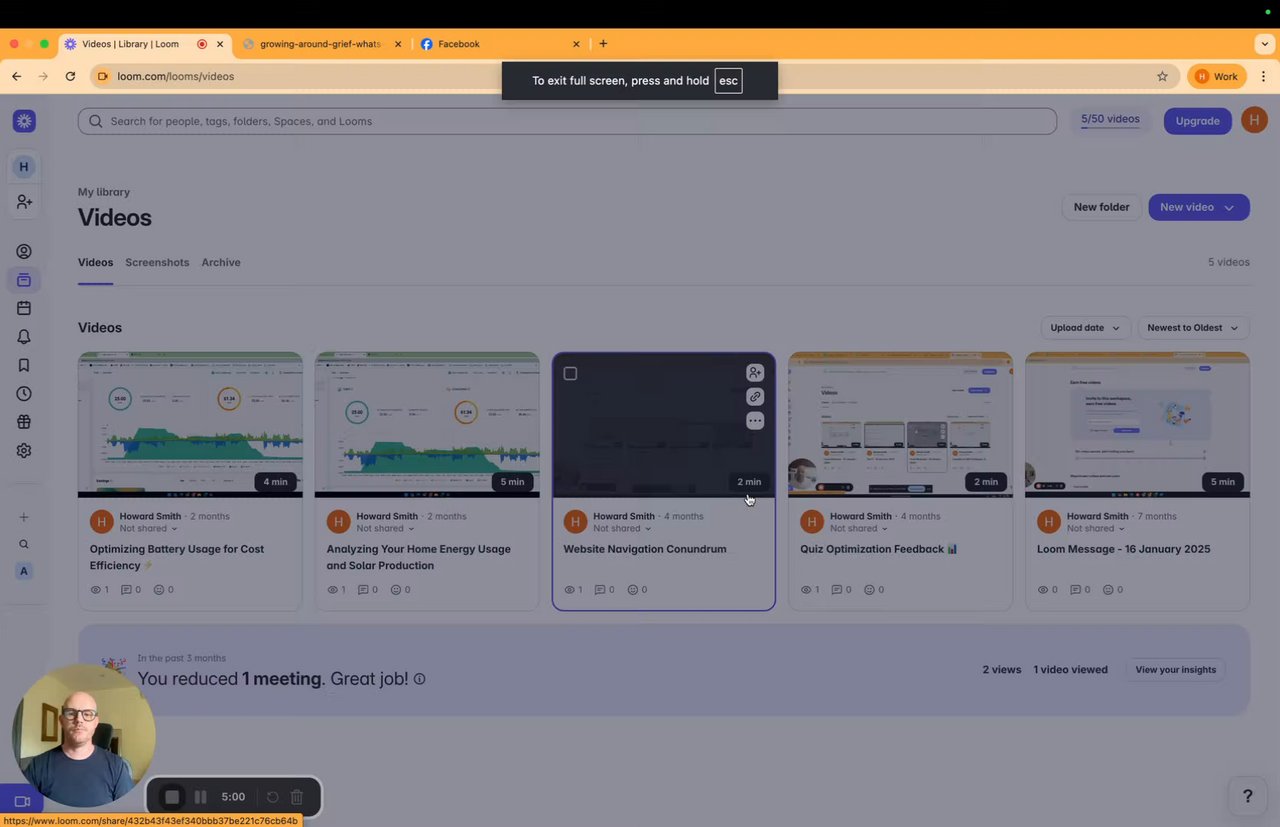Open the Work Chrome profile button
Image resolution: width=1280 pixels, height=827 pixels.
[x=1217, y=76]
